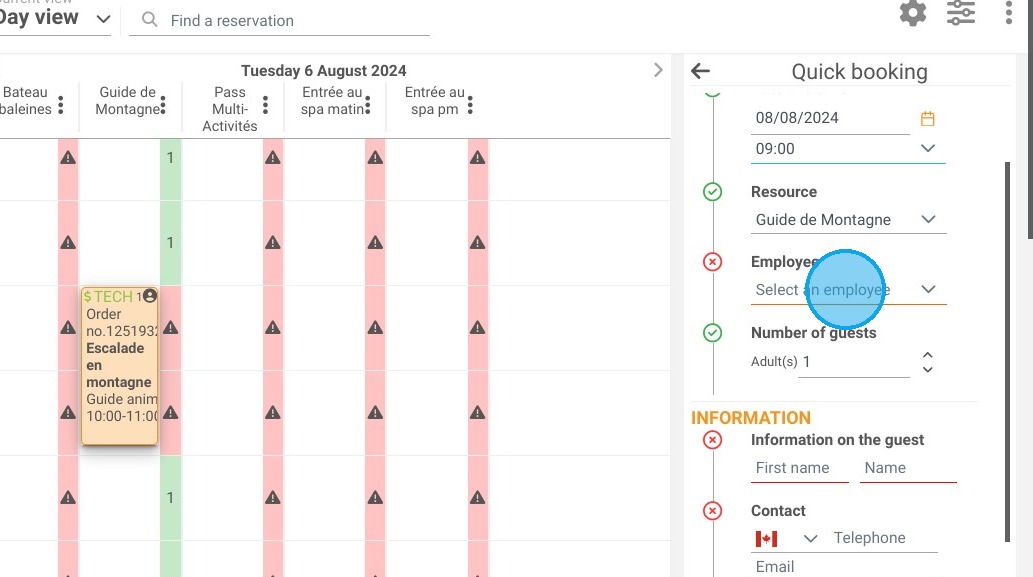Image resolution: width=1033 pixels, height=577 pixels.
Task: Open options menu for Pass Multi-Activités column
Action: coord(265,105)
